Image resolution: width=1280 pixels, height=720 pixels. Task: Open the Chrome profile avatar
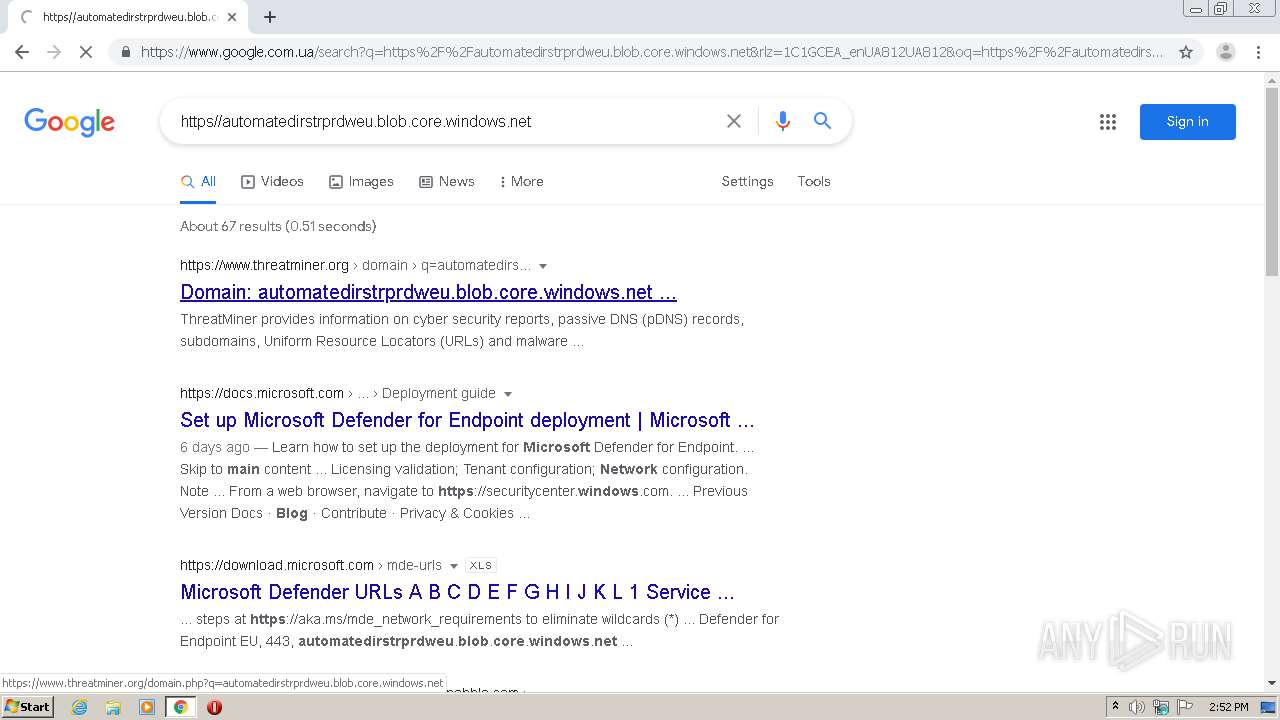(1225, 52)
